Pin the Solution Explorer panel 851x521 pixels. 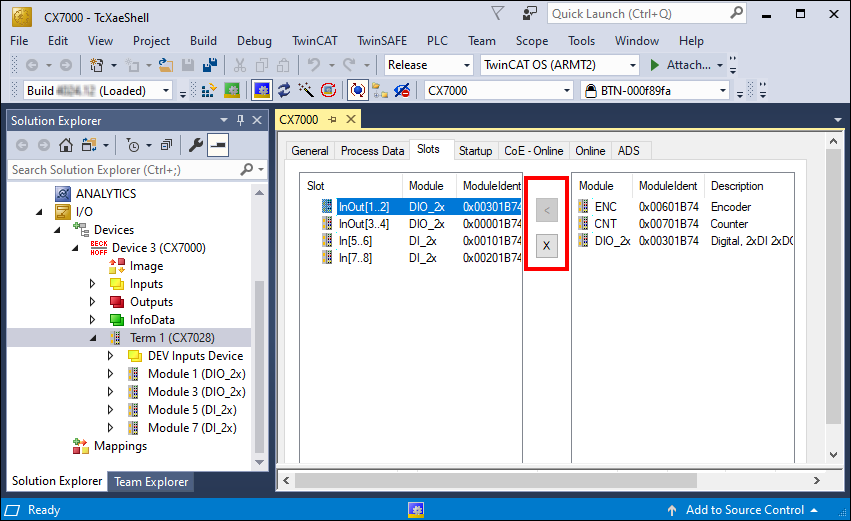[x=240, y=120]
